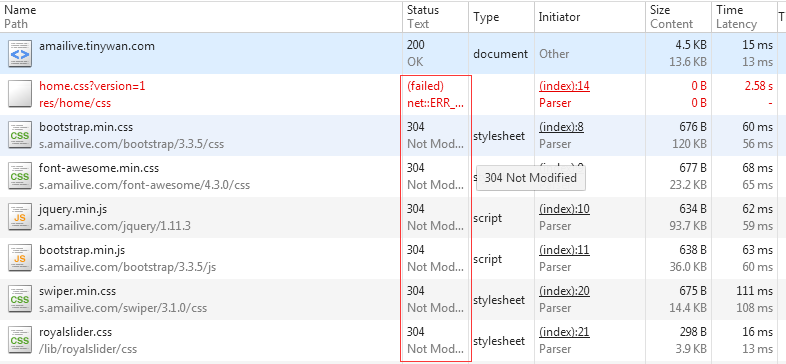Click the JS icon next to bootstrap.min.js
The image size is (786, 364).
(x=20, y=259)
